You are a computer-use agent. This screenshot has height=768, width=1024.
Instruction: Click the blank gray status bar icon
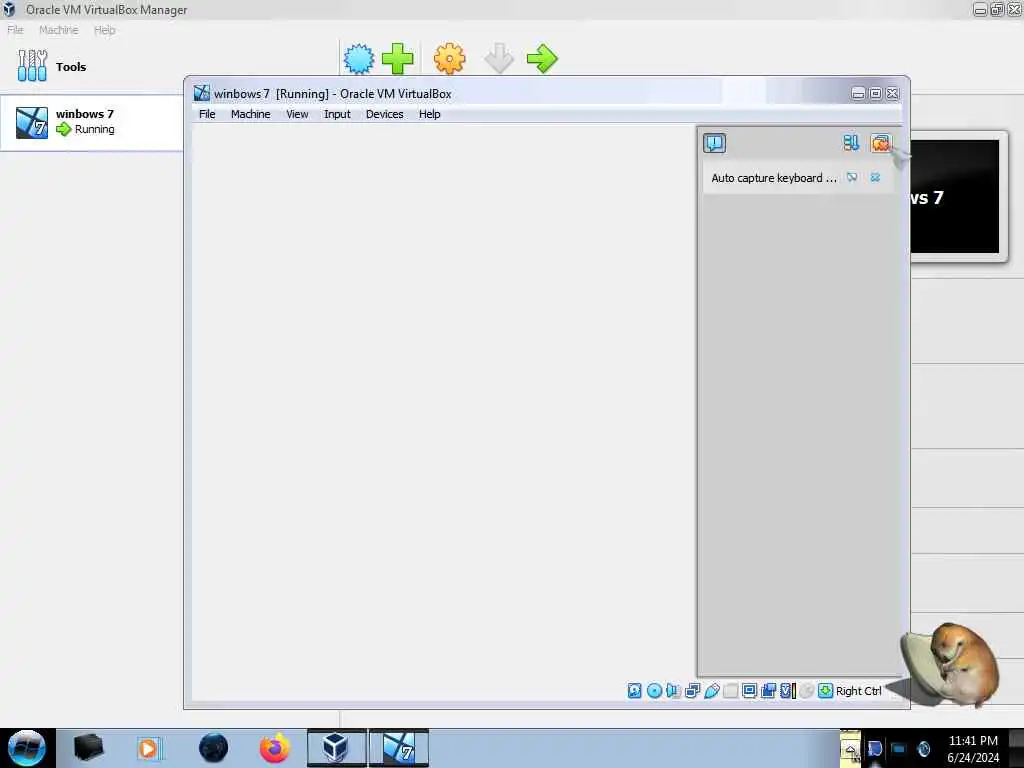coord(731,691)
